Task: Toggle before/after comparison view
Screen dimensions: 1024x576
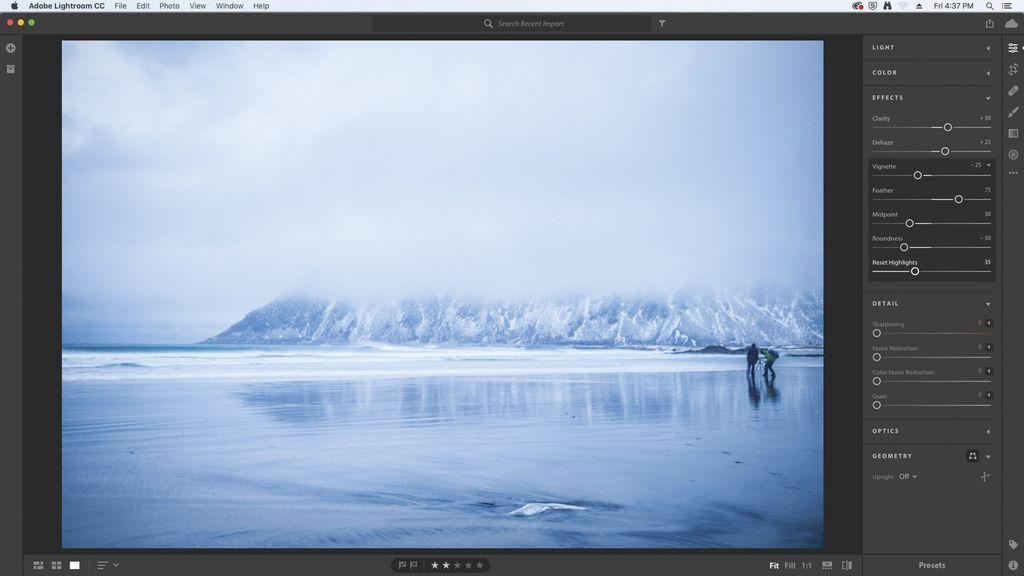Action: tap(845, 565)
